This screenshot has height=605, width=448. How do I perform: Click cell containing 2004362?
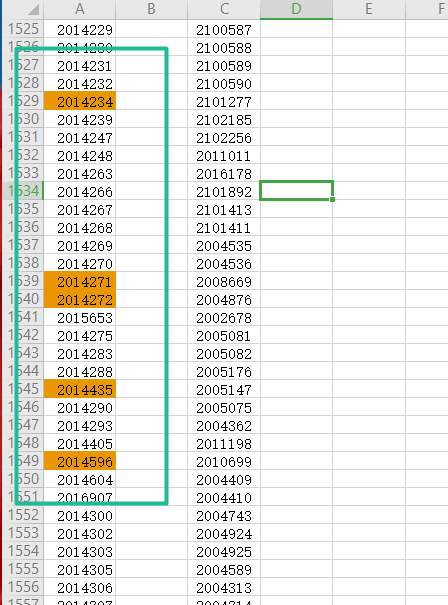tap(224, 425)
